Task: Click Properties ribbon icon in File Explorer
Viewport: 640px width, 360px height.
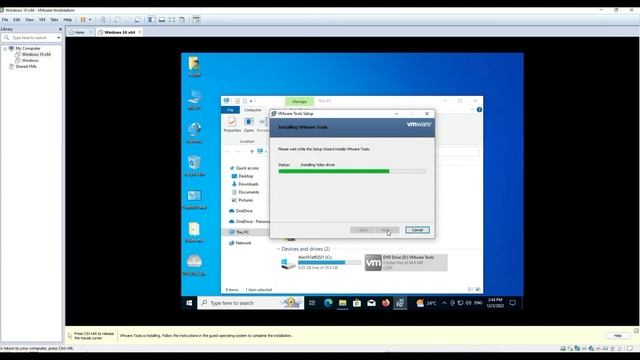Action: point(232,124)
